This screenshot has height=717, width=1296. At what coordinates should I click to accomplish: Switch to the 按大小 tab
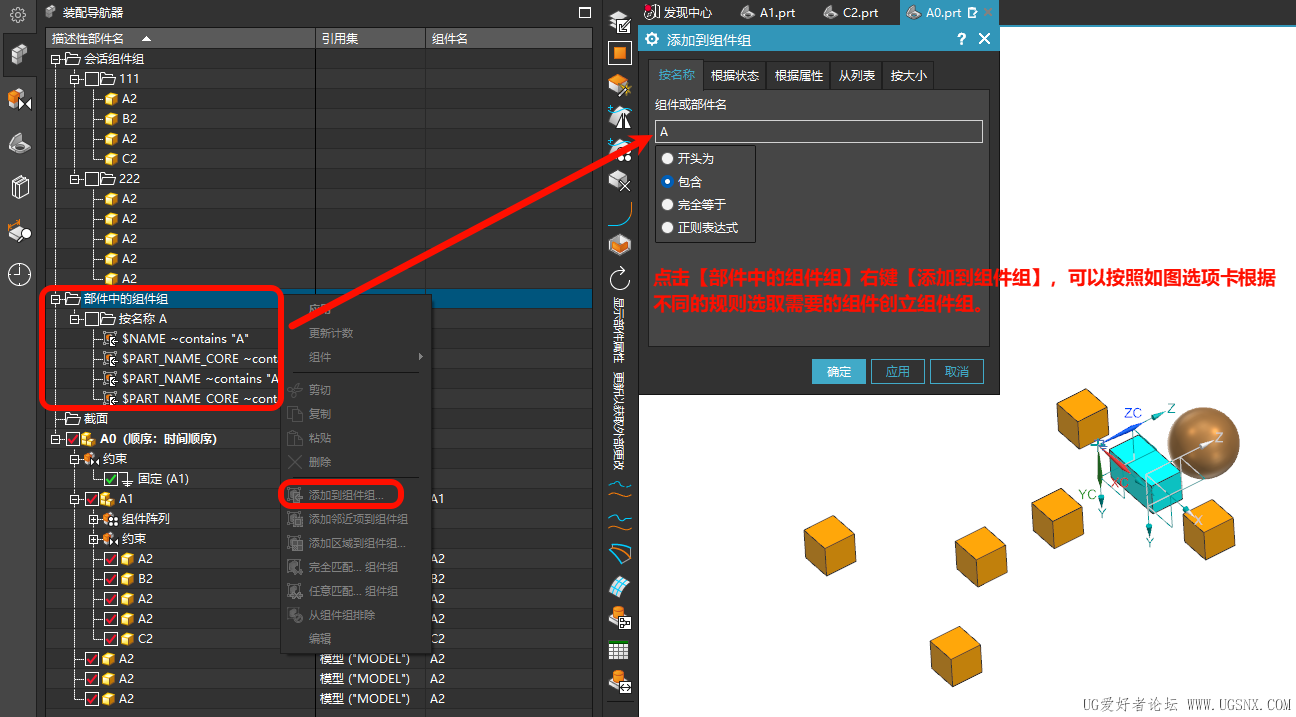coord(908,75)
